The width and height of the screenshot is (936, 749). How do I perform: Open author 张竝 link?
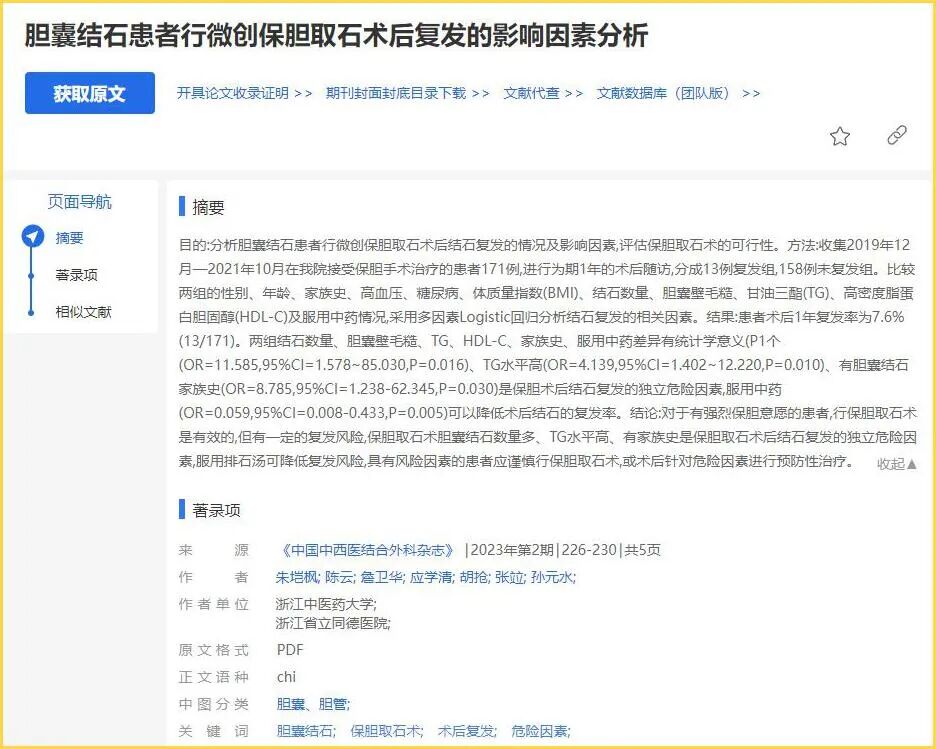509,577
